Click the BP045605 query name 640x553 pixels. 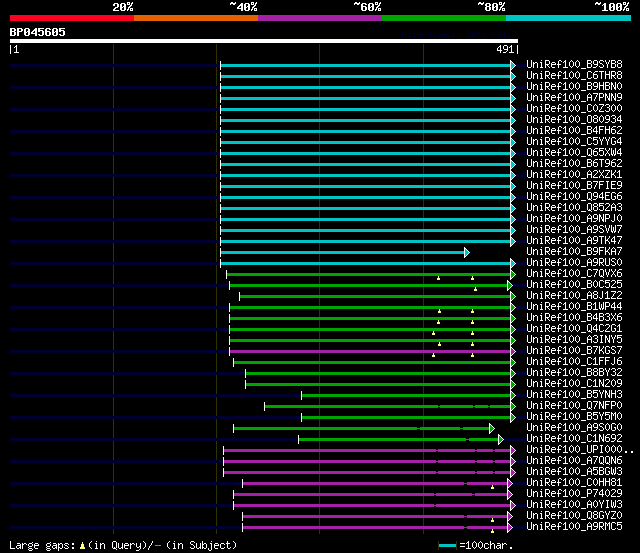38,32
